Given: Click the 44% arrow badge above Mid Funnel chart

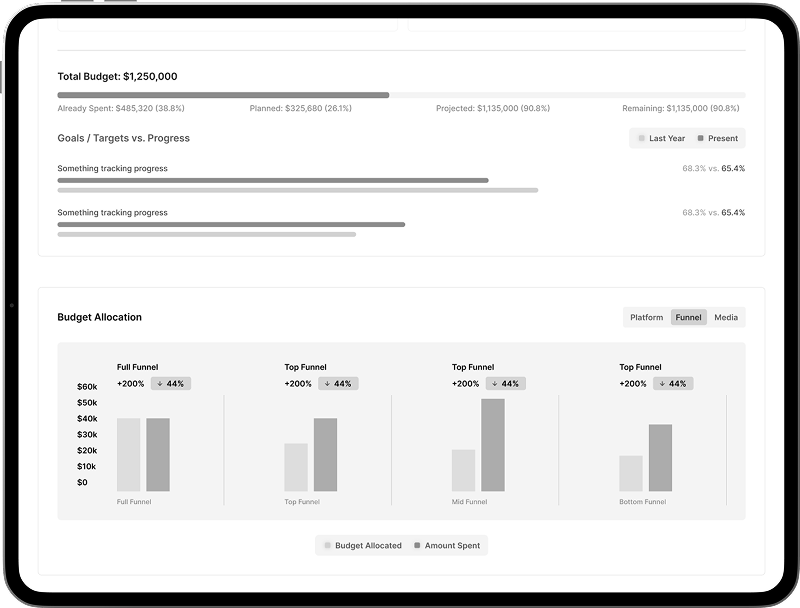Looking at the screenshot, I should tap(506, 384).
